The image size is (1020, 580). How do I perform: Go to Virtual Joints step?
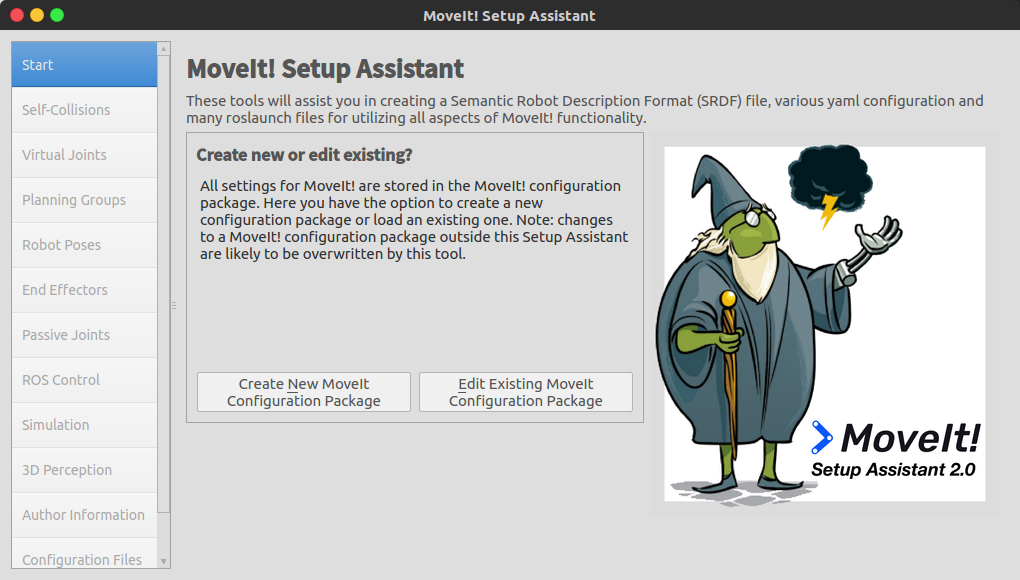tap(84, 155)
